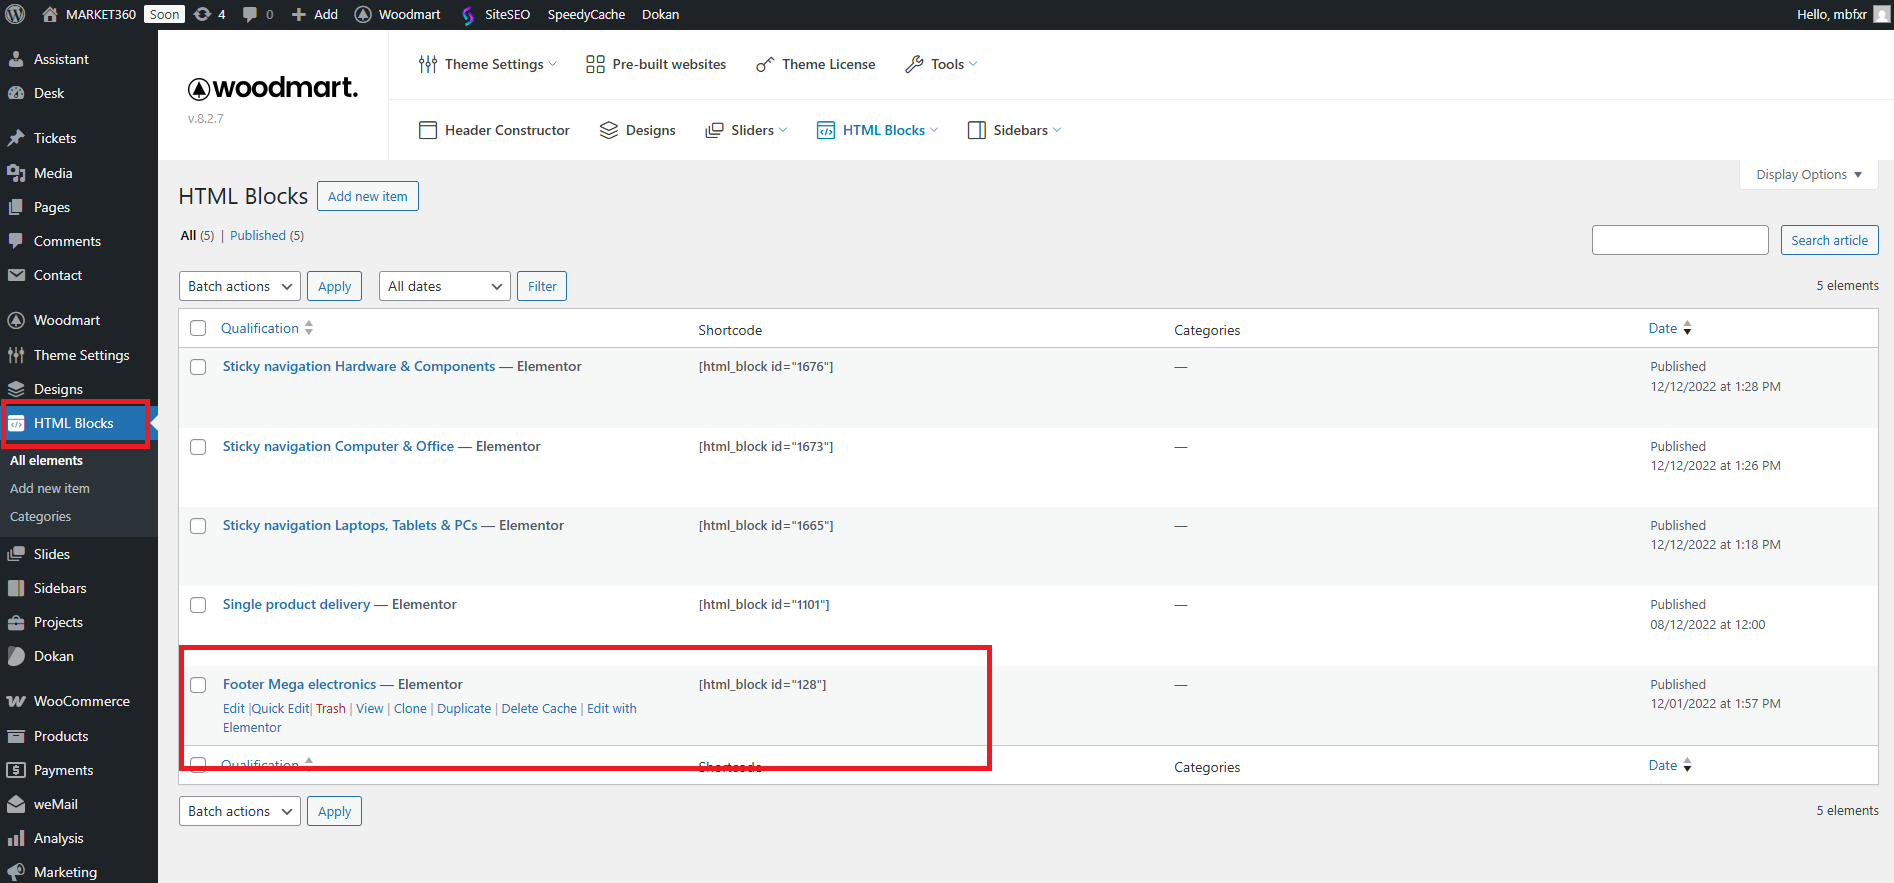Click the Contact envelope icon

[x=16, y=275]
